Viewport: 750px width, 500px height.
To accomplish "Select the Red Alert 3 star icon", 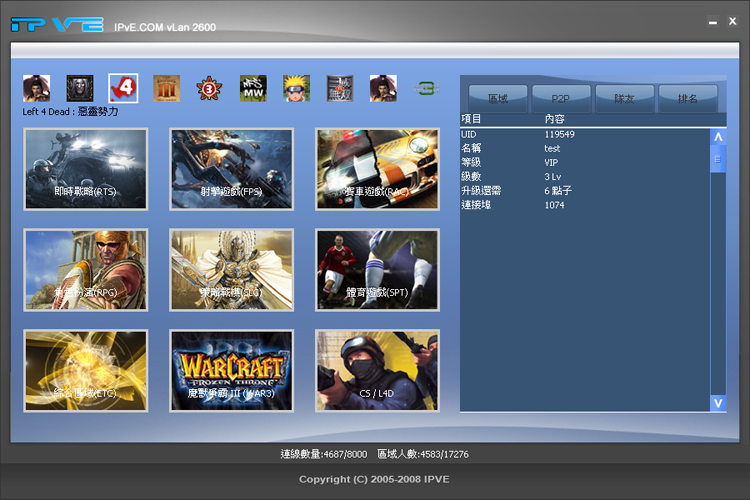I will point(209,88).
